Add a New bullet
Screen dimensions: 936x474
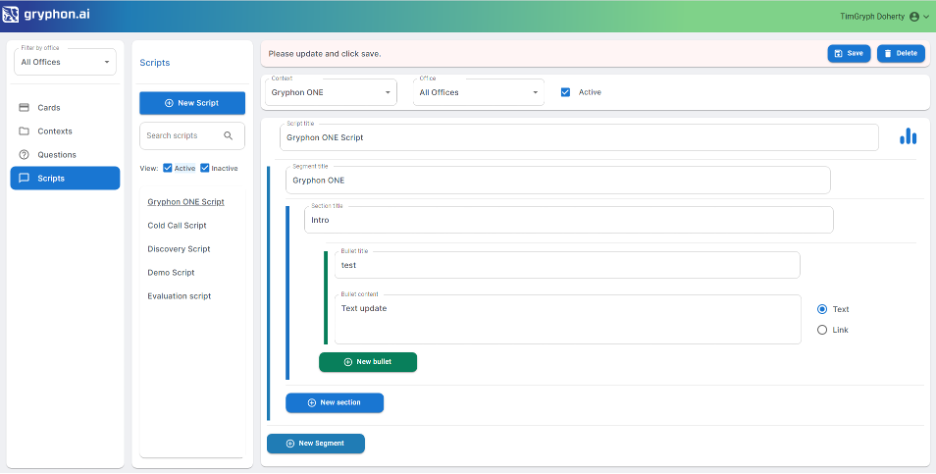(368, 362)
